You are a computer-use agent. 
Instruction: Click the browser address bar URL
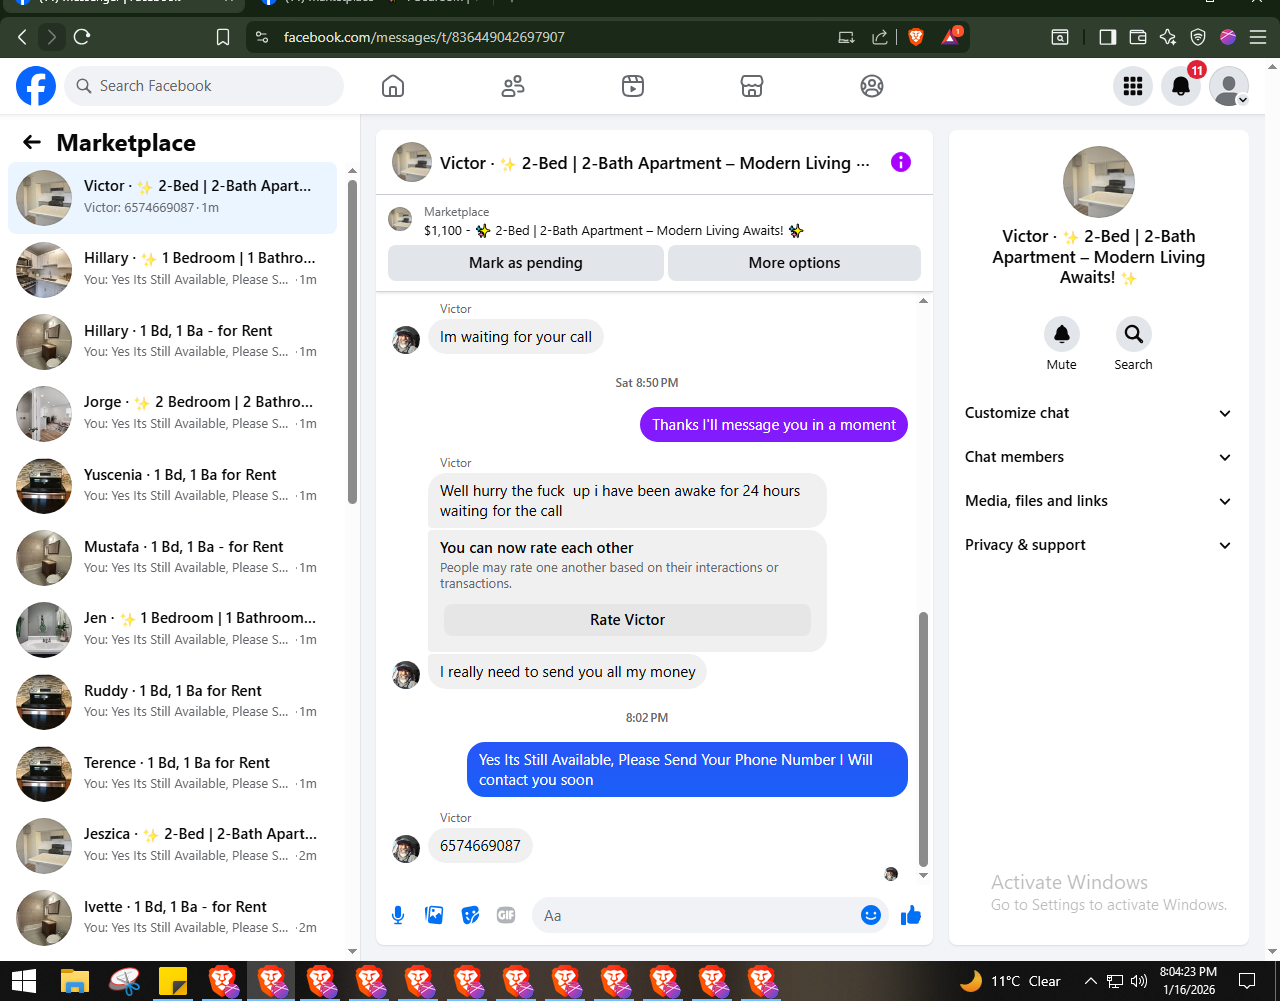[x=424, y=37]
